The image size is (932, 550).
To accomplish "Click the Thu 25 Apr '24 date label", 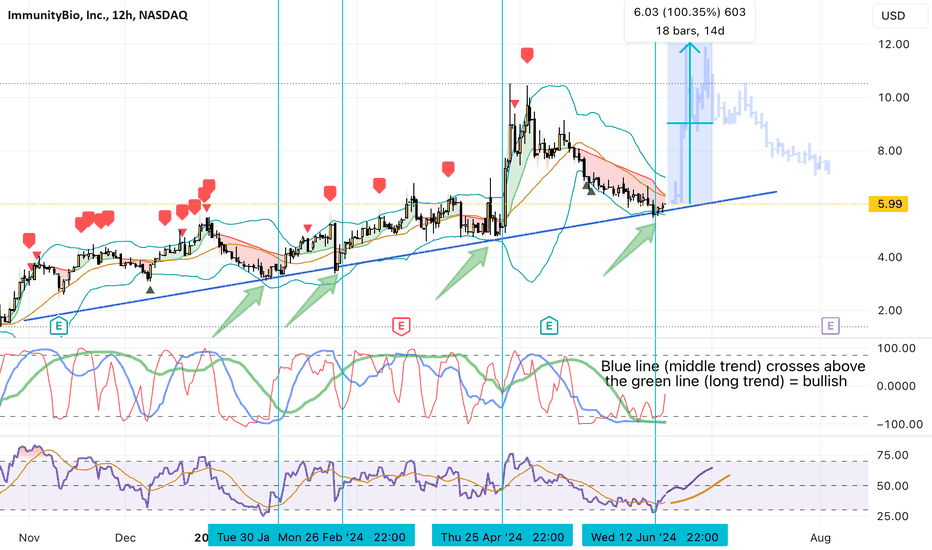I will pos(502,537).
